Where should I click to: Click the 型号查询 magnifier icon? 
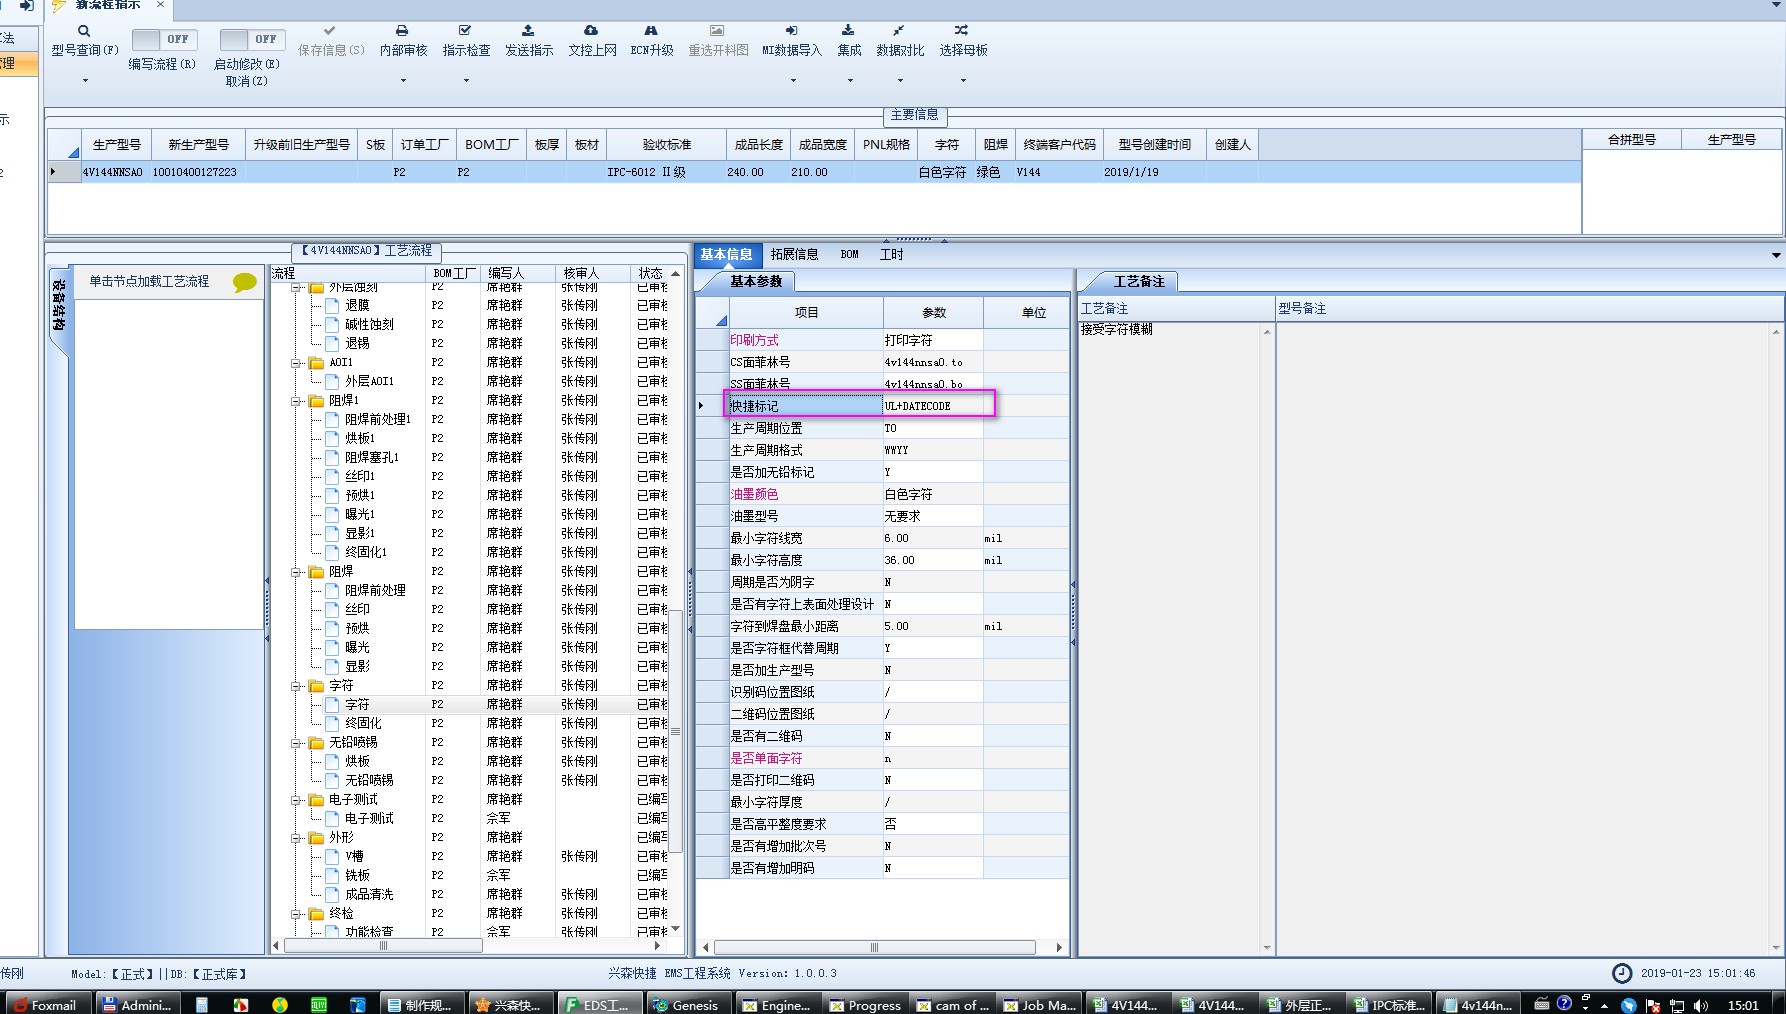click(x=84, y=31)
